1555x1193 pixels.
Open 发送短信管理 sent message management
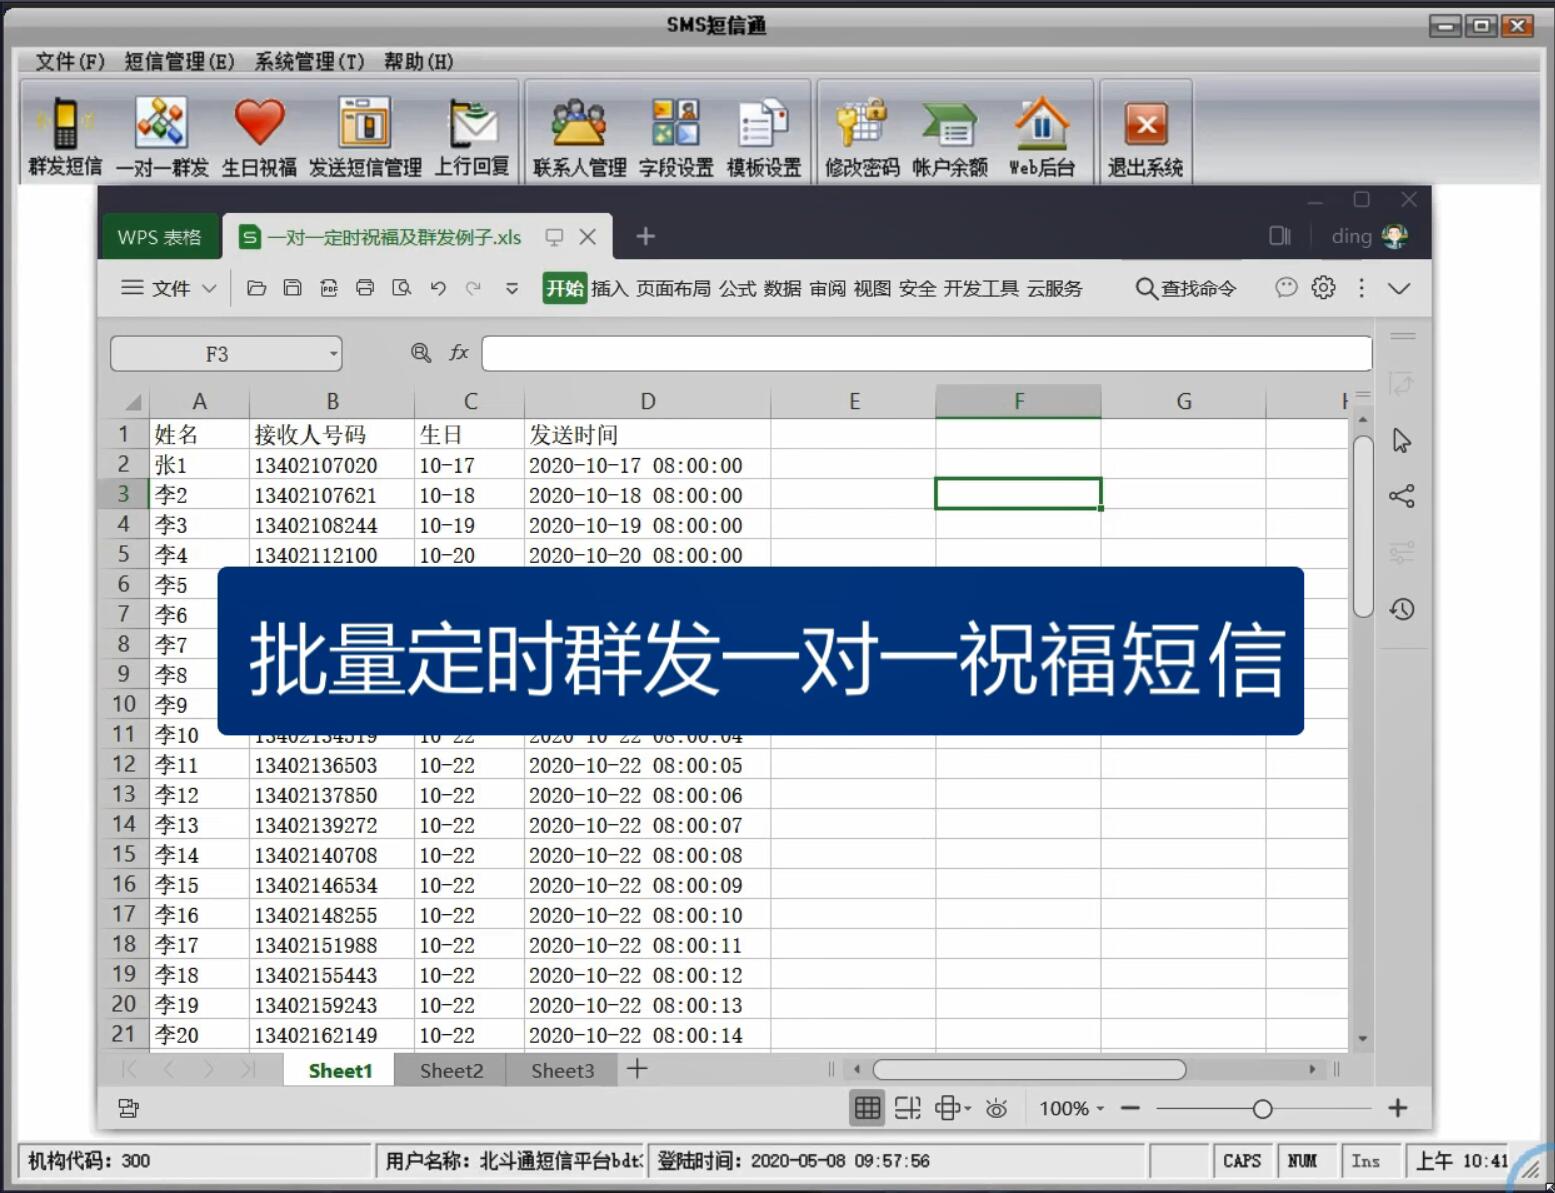(365, 135)
